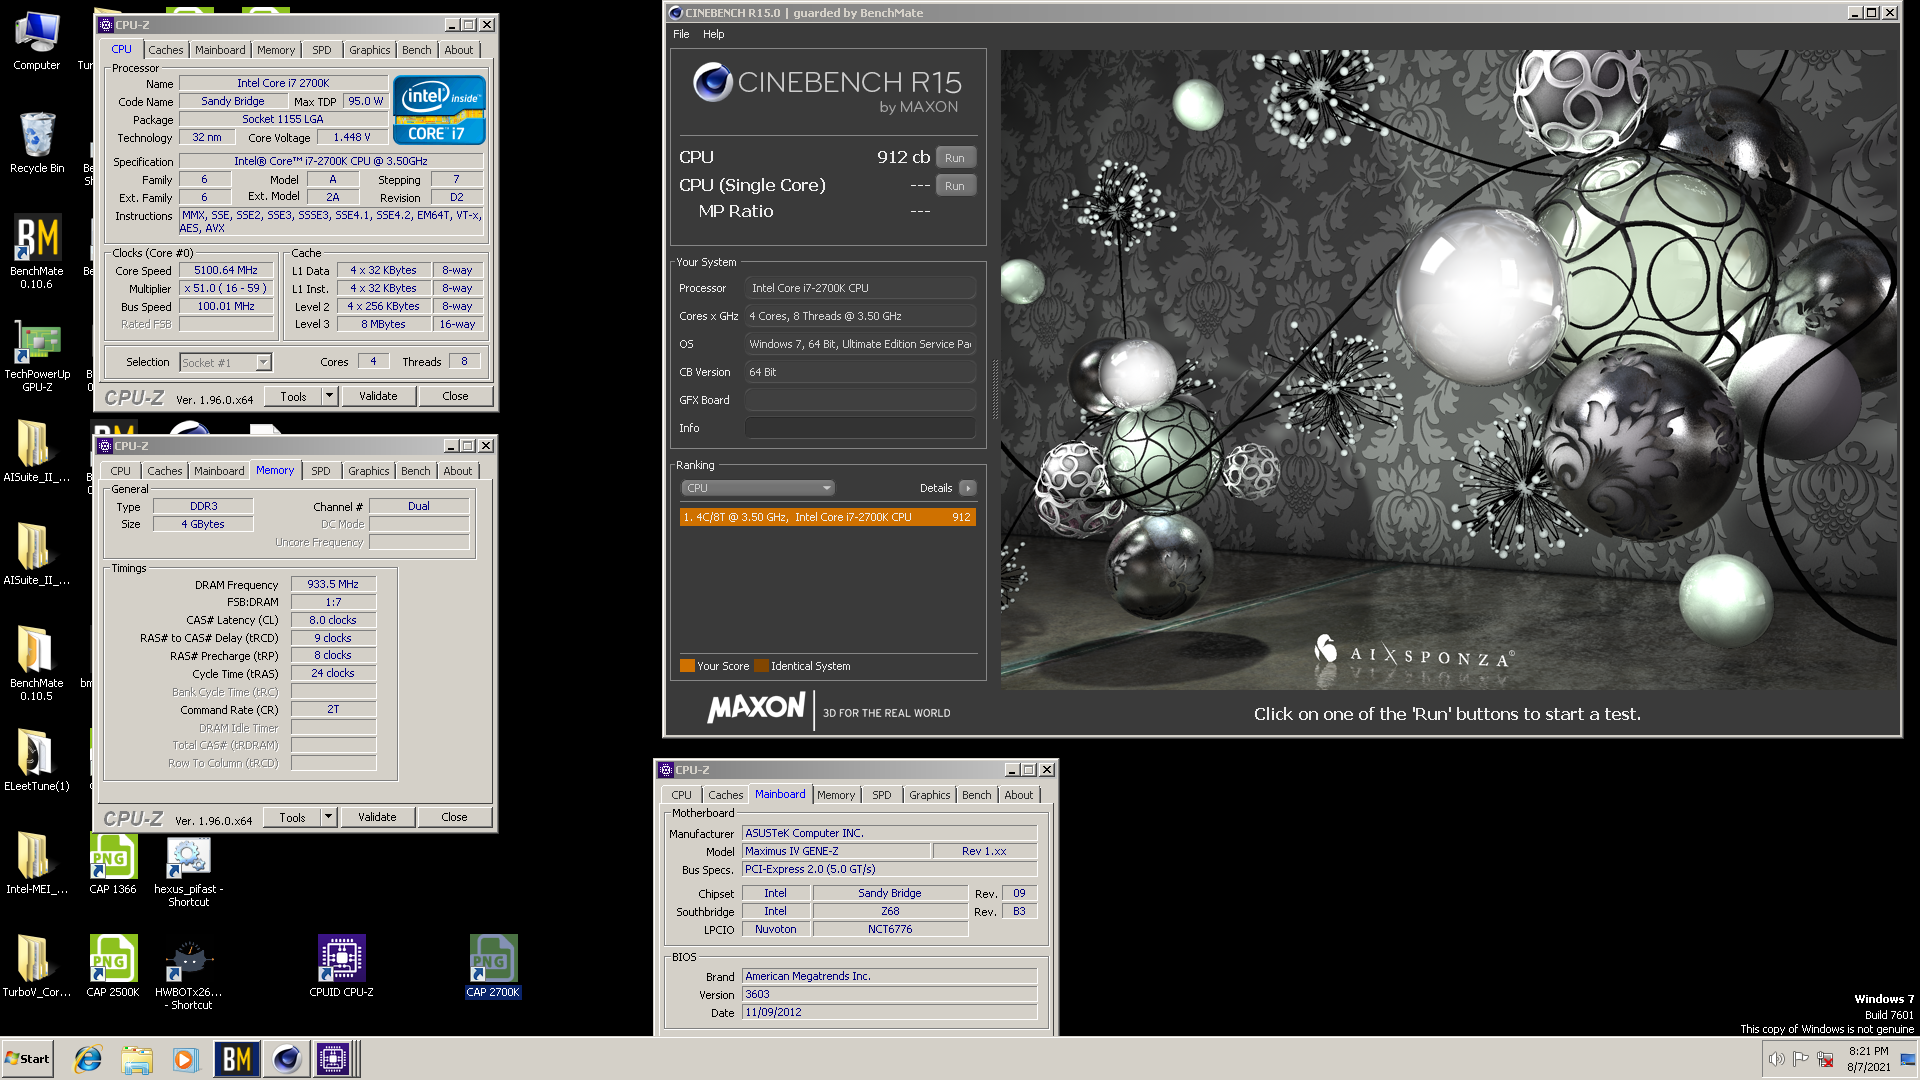The height and width of the screenshot is (1080, 1920).
Task: Run the CPU benchmark in Cinebench
Action: pos(955,158)
